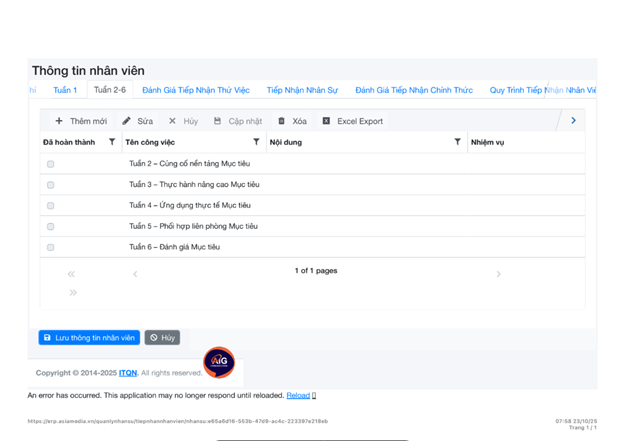This screenshot has width=624, height=441.
Task: Click the AiG chat logo icon
Action: tap(219, 362)
